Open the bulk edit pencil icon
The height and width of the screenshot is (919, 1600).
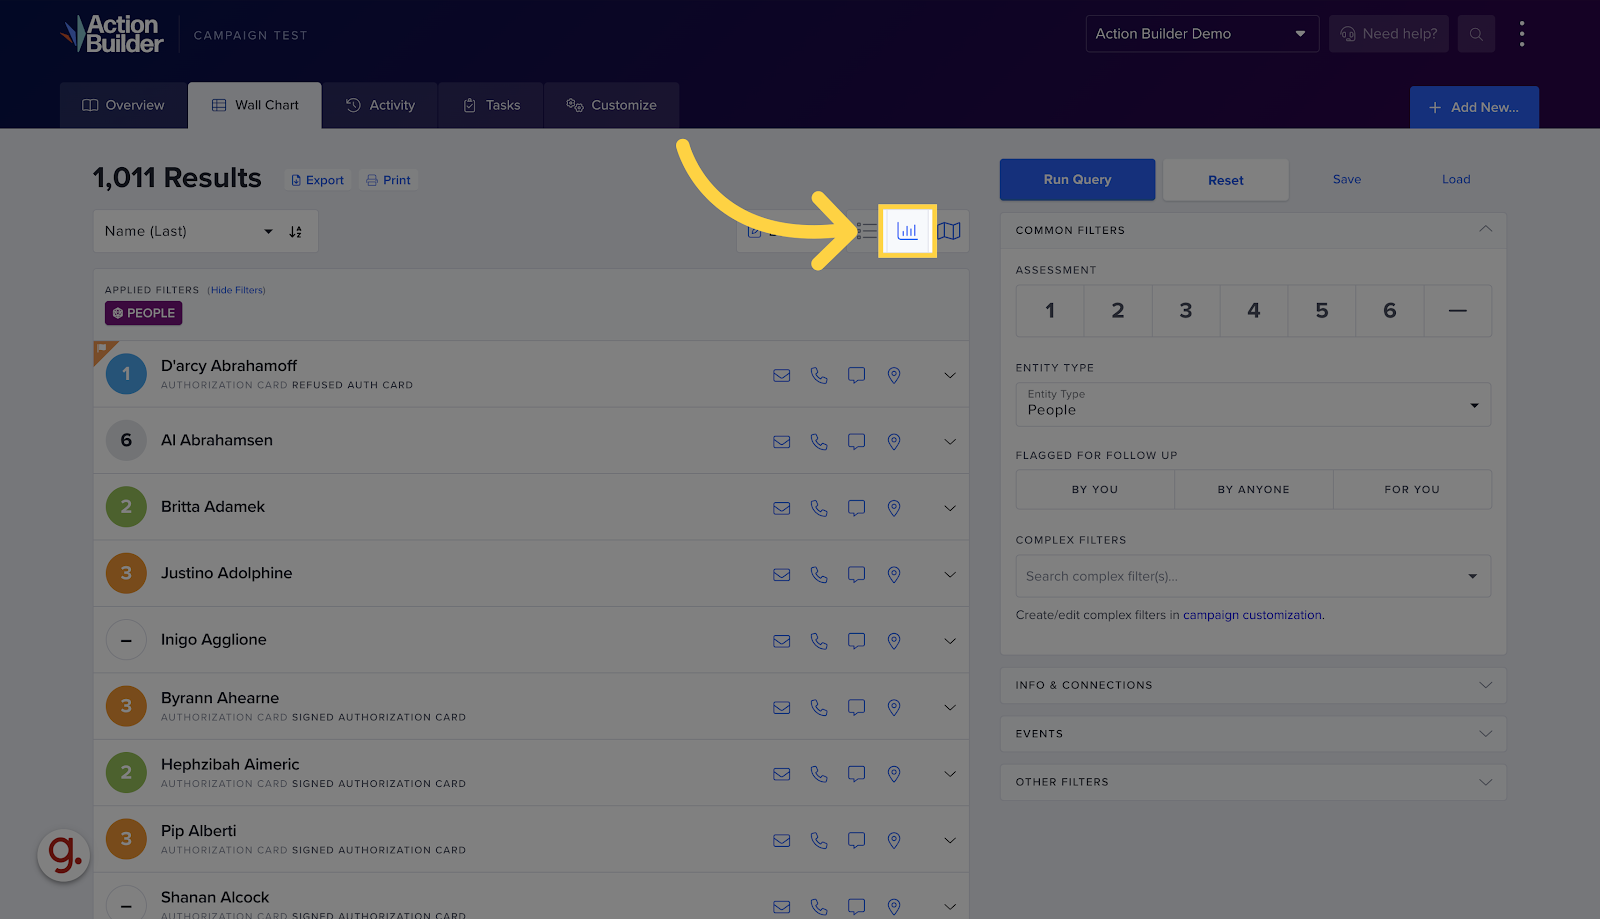(755, 231)
